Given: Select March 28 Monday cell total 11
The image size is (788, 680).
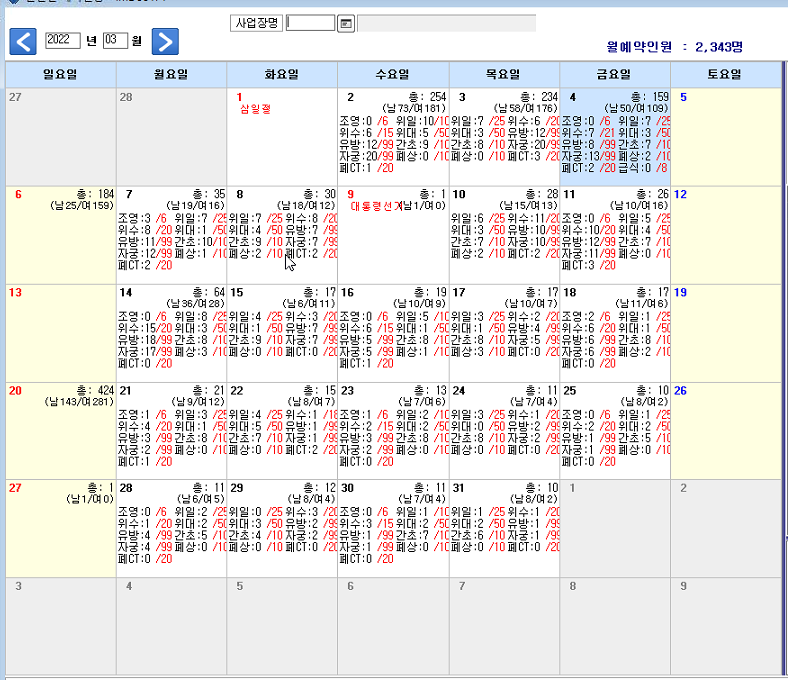Looking at the screenshot, I should coord(171,528).
